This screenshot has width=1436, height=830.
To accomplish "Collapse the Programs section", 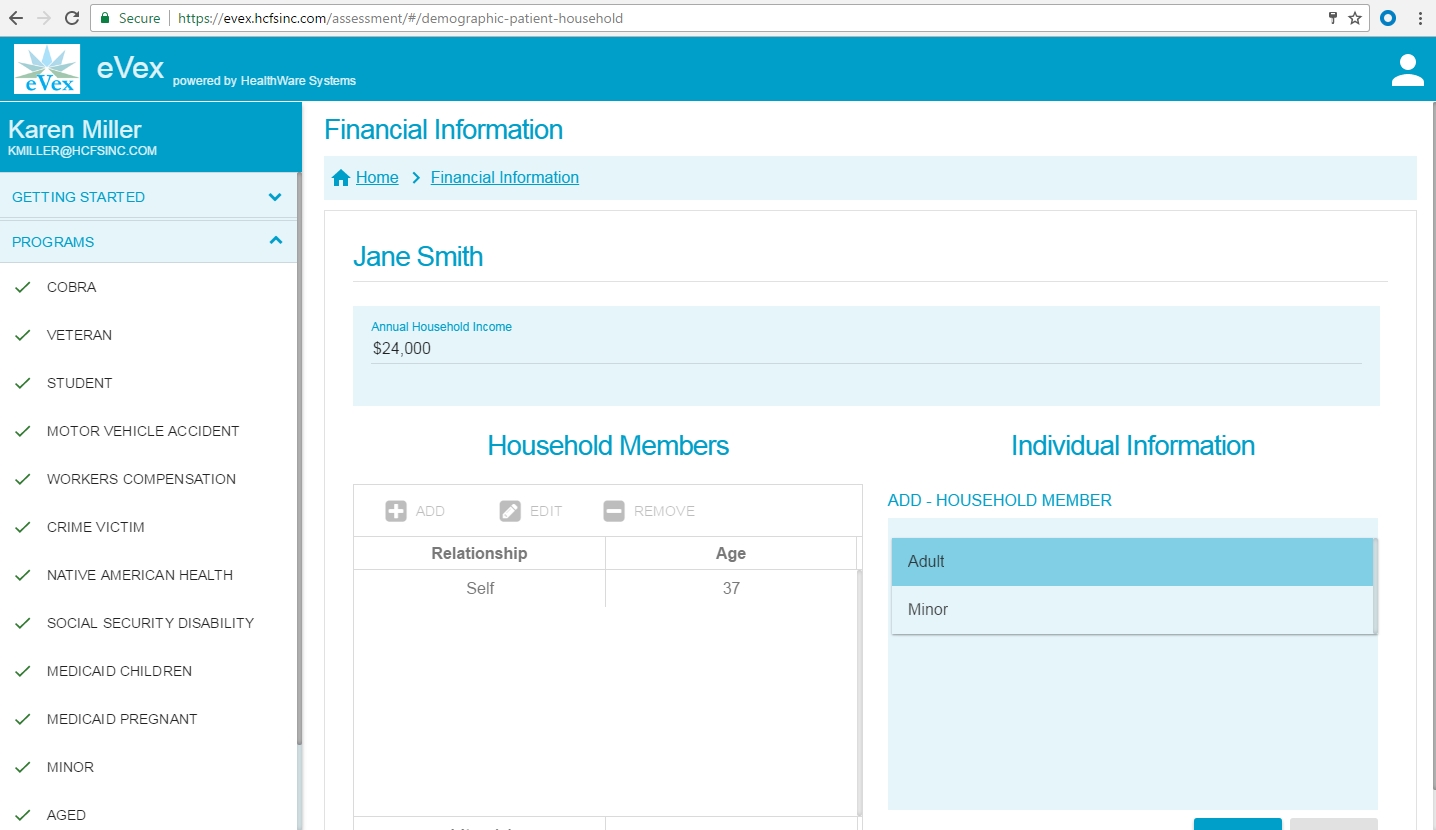I will [x=275, y=241].
